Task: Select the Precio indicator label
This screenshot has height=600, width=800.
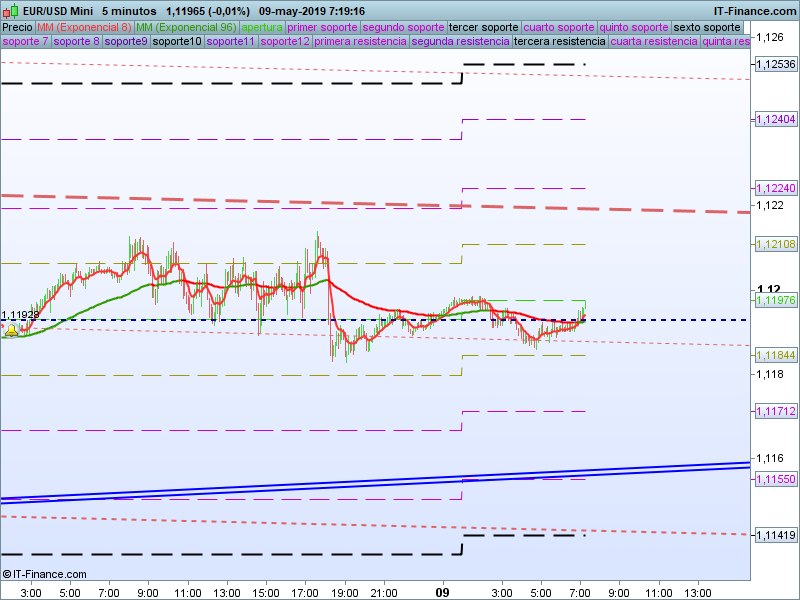Action: tap(18, 27)
